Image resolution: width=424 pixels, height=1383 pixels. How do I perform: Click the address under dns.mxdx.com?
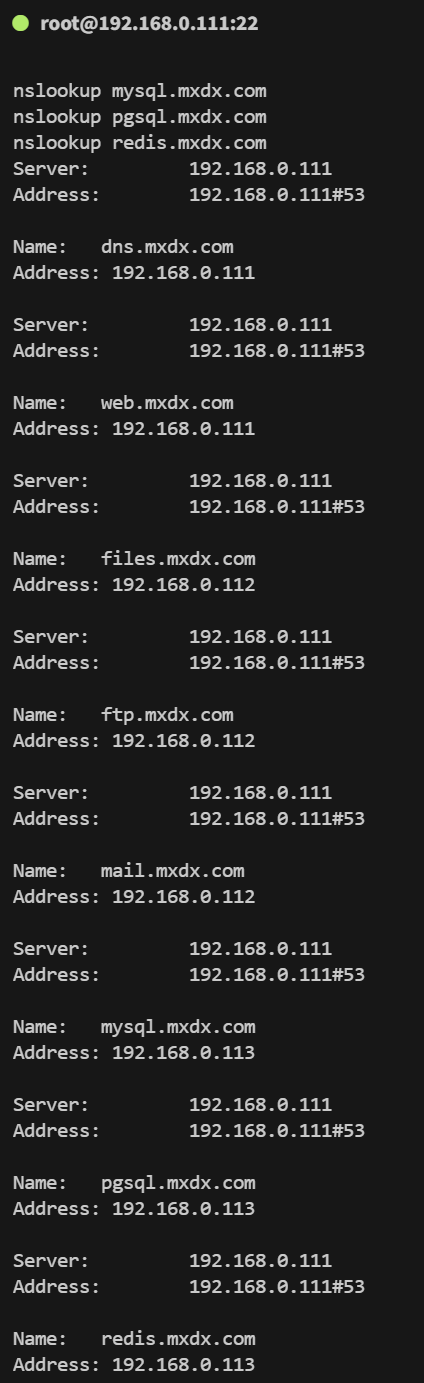[134, 273]
